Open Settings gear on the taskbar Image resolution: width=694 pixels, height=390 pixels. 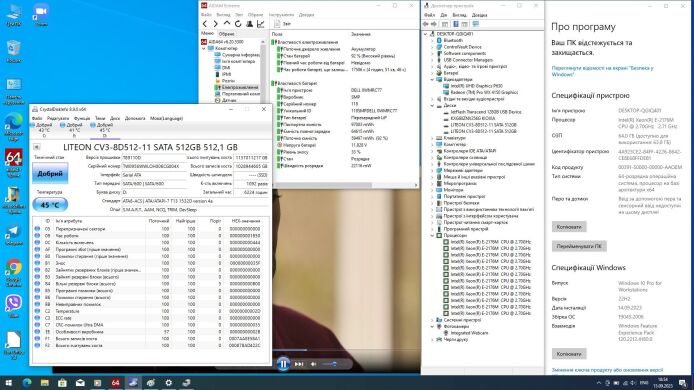pyautogui.click(x=169, y=382)
